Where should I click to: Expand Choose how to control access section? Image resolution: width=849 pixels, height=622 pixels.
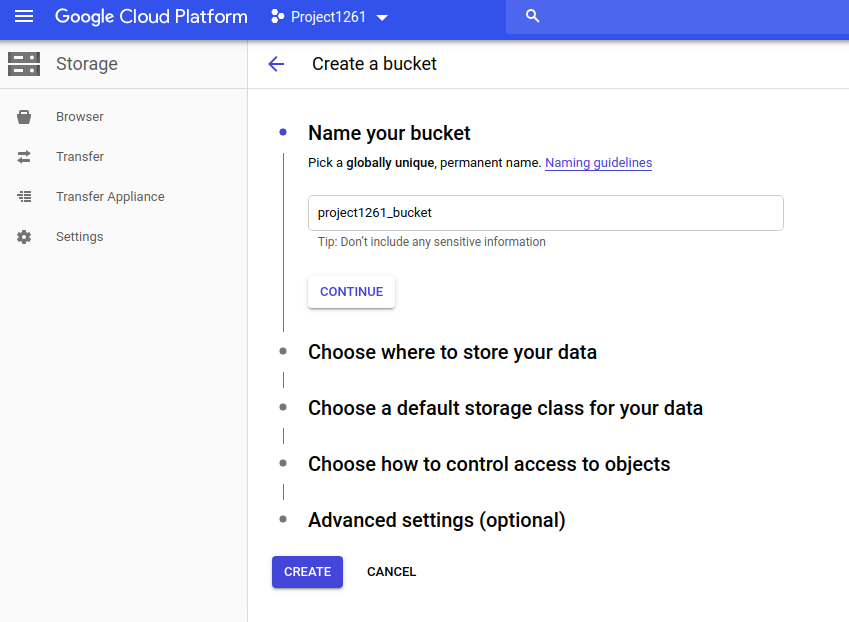489,464
